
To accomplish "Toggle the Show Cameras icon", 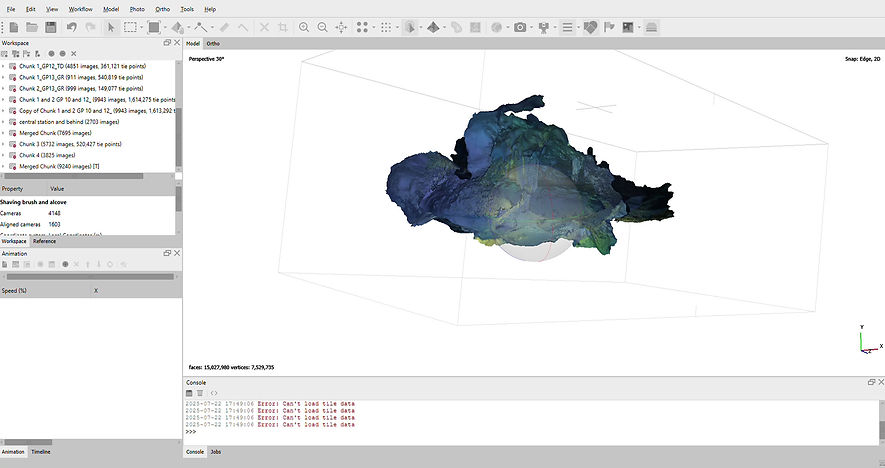I will pyautogui.click(x=544, y=27).
